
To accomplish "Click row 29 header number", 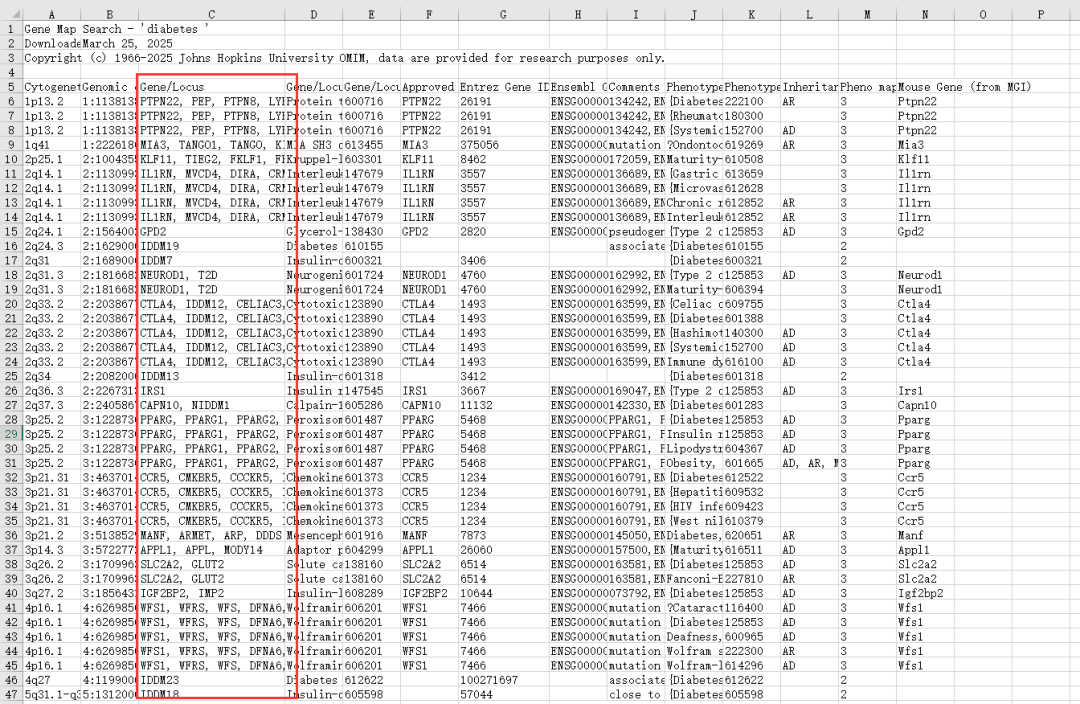I will pyautogui.click(x=10, y=435).
